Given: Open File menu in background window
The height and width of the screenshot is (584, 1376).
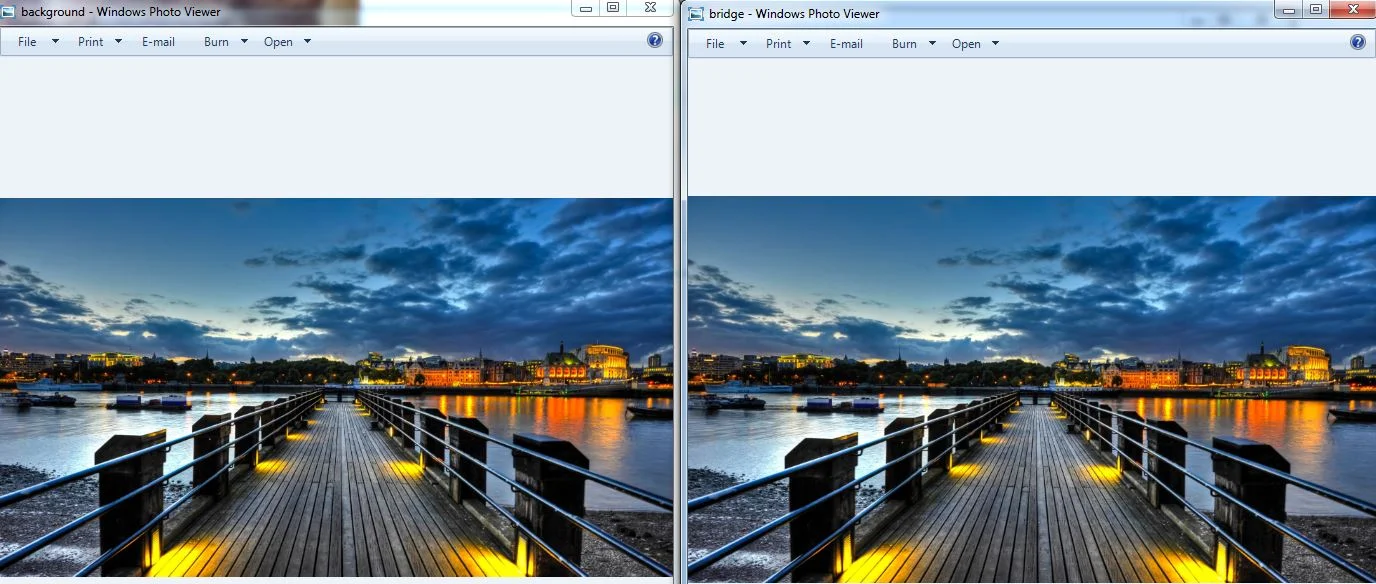Looking at the screenshot, I should [27, 42].
